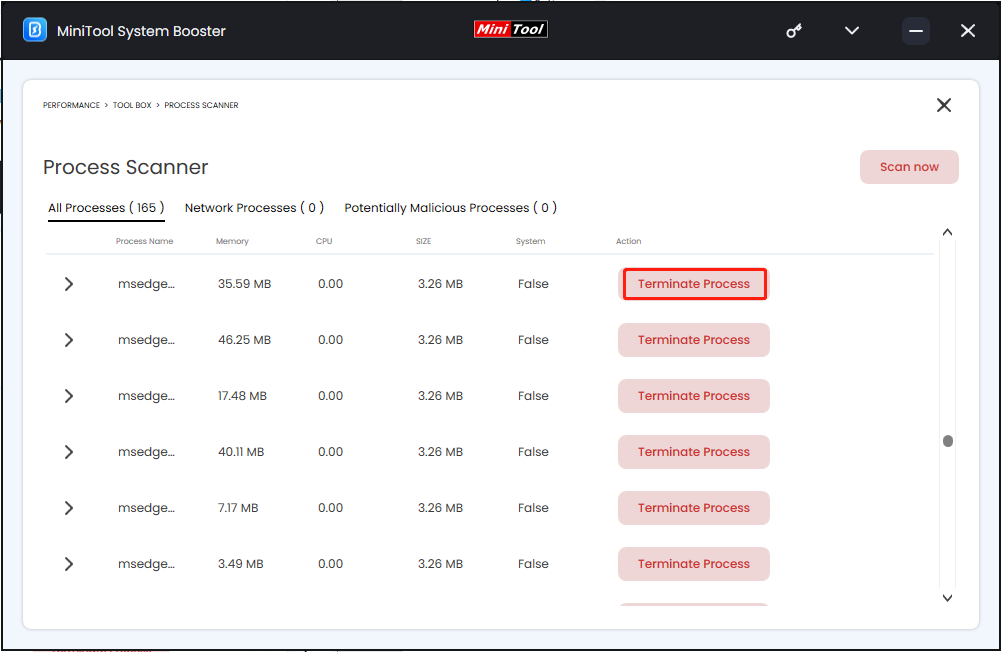Viewport: 1001px width, 652px height.
Task: Click msedge name in the 35.59 MB row
Action: click(x=146, y=284)
